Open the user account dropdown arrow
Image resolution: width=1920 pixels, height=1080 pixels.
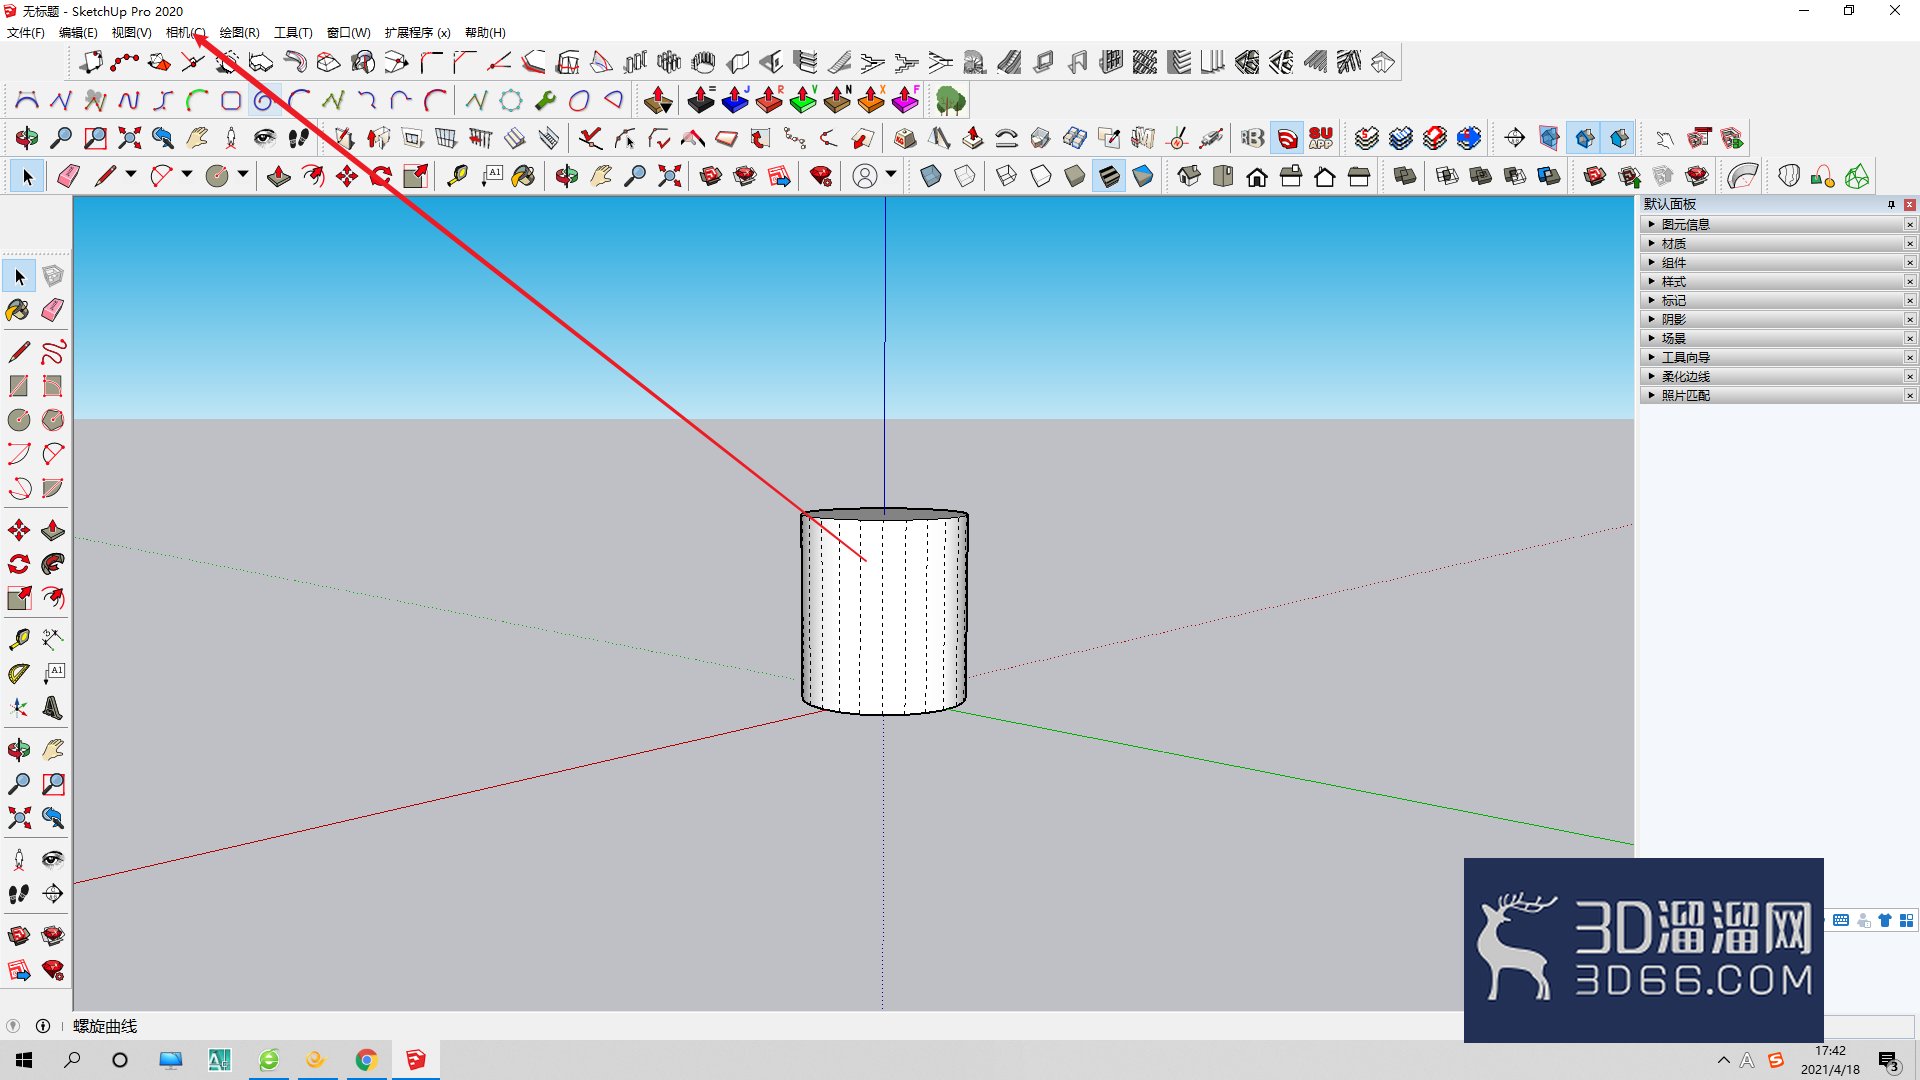(x=891, y=175)
